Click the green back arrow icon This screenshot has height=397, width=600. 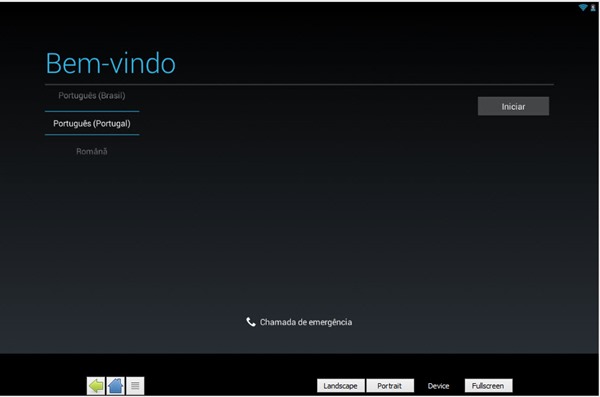coord(96,386)
